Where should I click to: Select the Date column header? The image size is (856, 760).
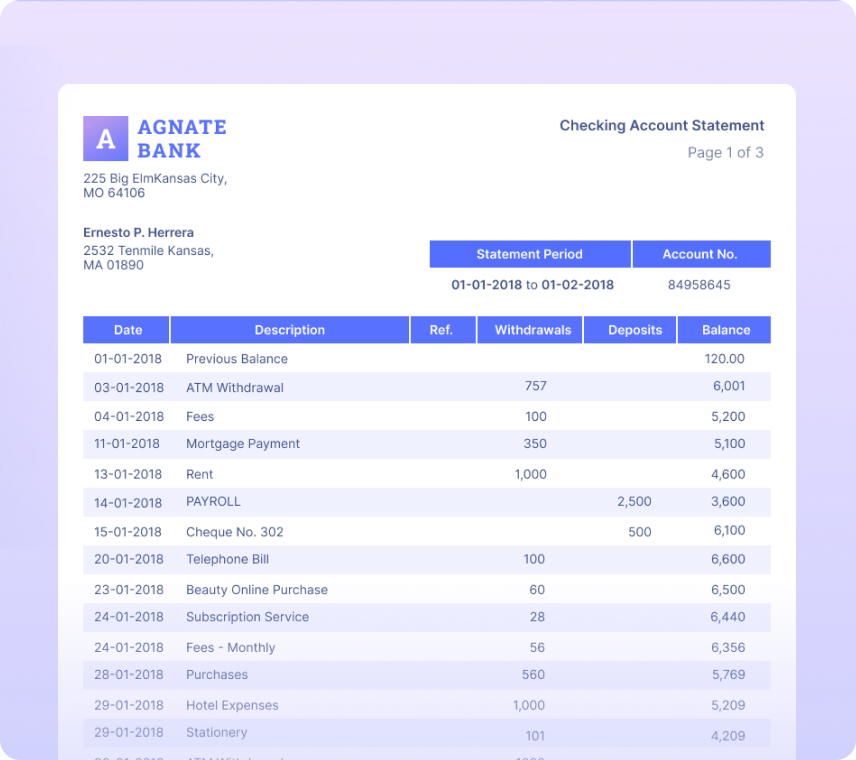click(125, 330)
